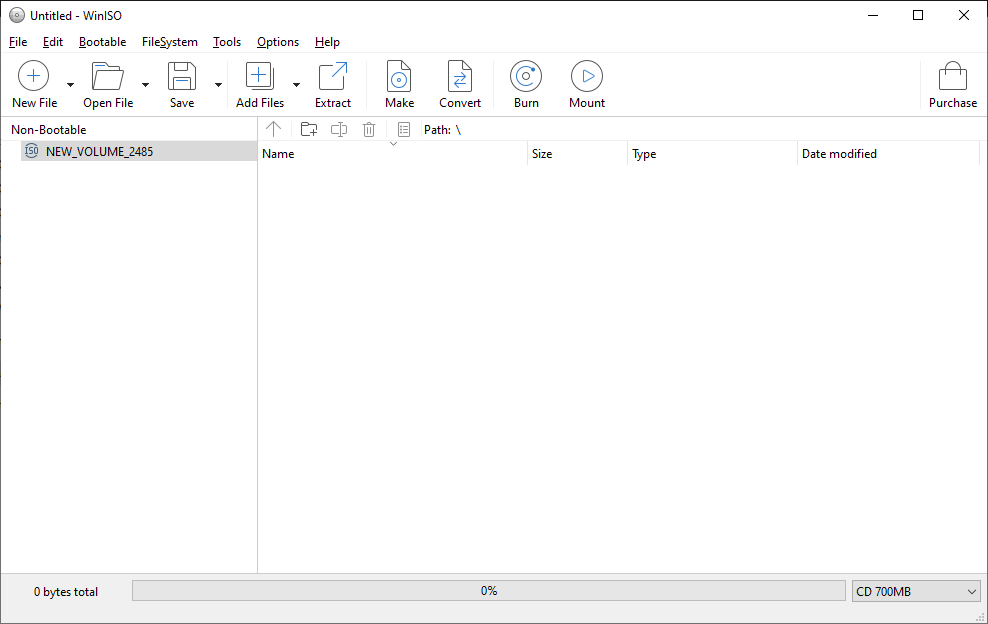Sort by the Size column header

(x=578, y=154)
